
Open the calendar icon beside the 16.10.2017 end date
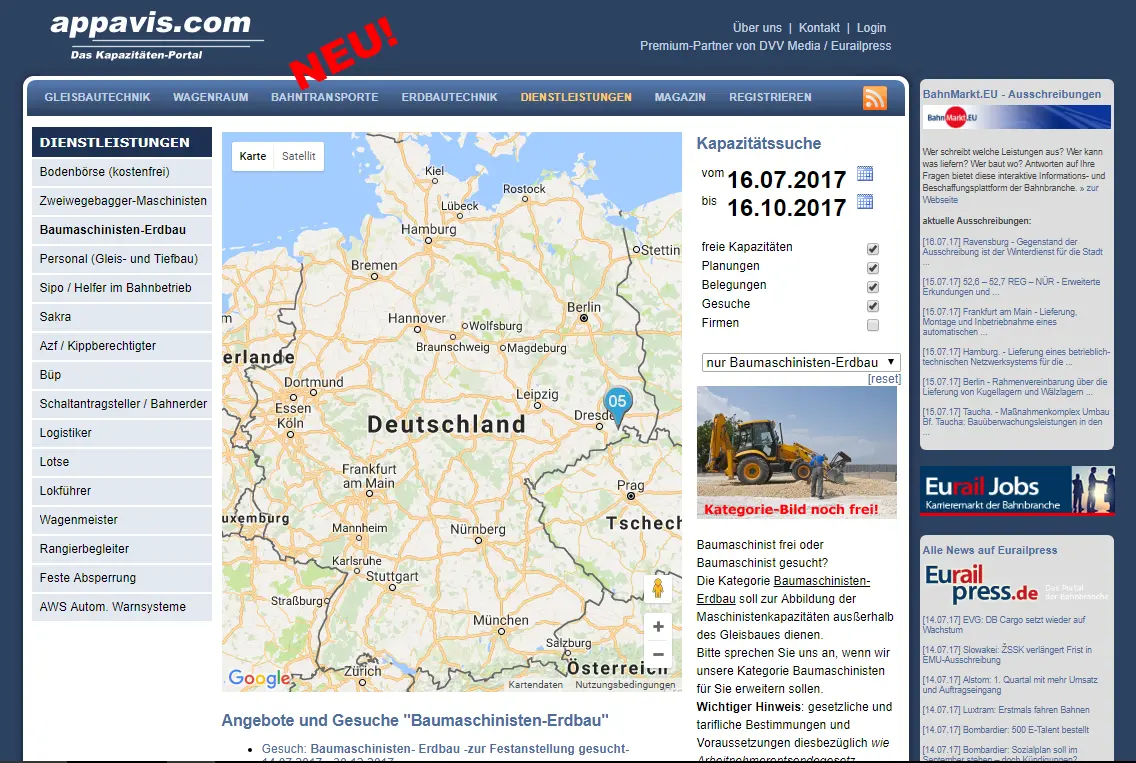click(865, 202)
